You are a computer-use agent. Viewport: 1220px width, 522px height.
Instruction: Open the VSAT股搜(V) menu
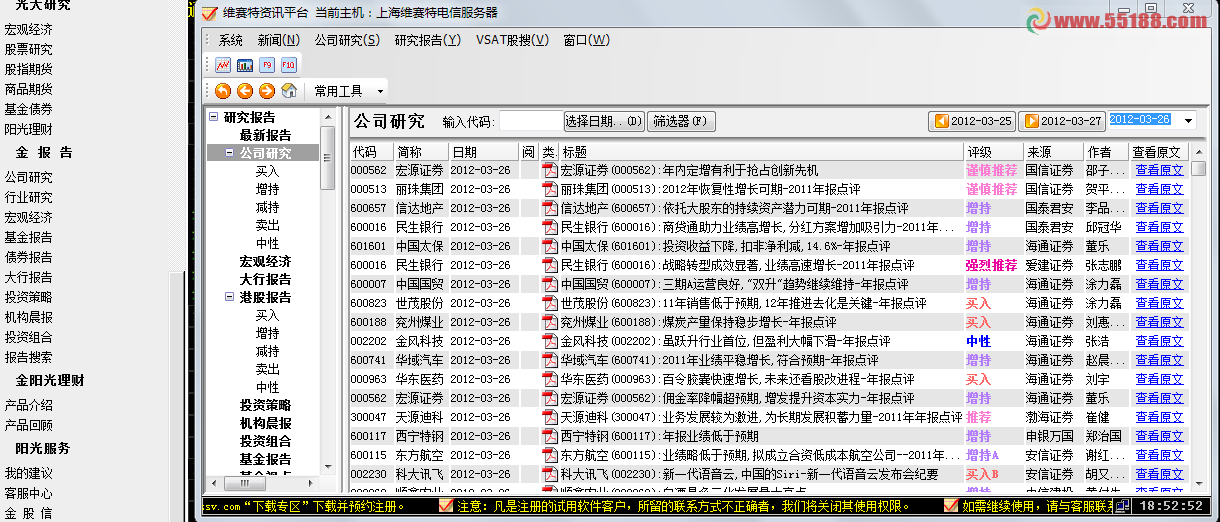coord(512,40)
